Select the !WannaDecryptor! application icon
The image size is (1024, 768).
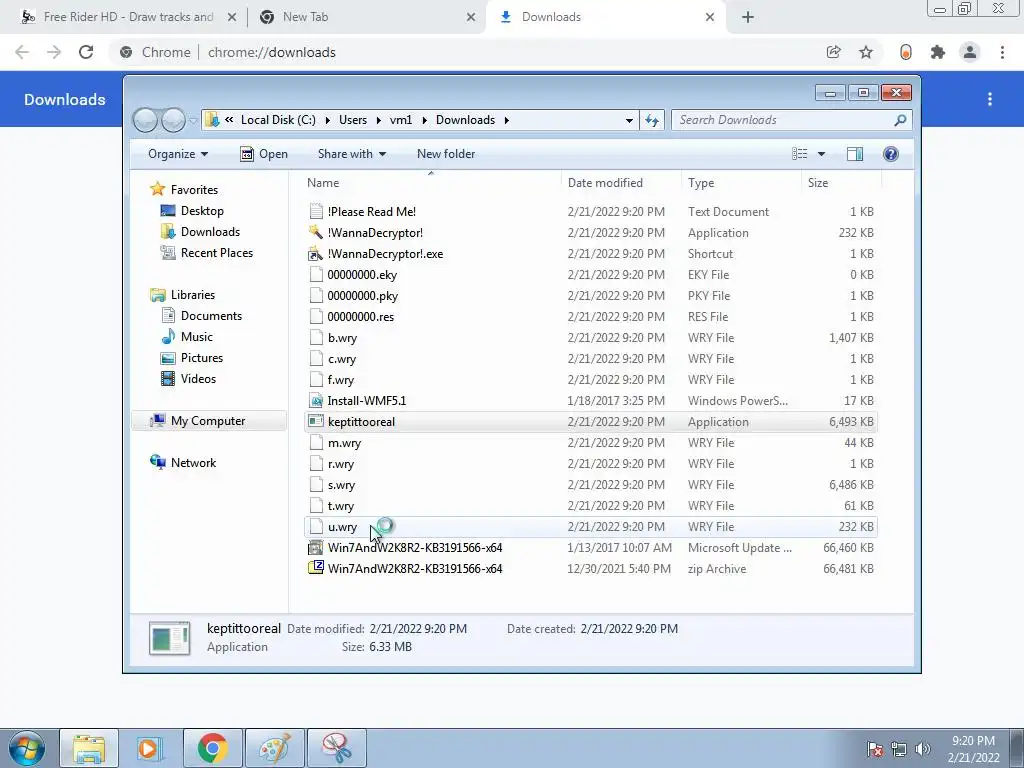315,232
